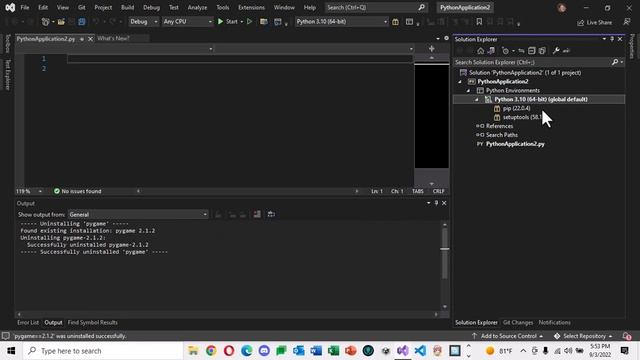
Task: Close the PythonApplication2.py editor tab
Action: (90, 39)
